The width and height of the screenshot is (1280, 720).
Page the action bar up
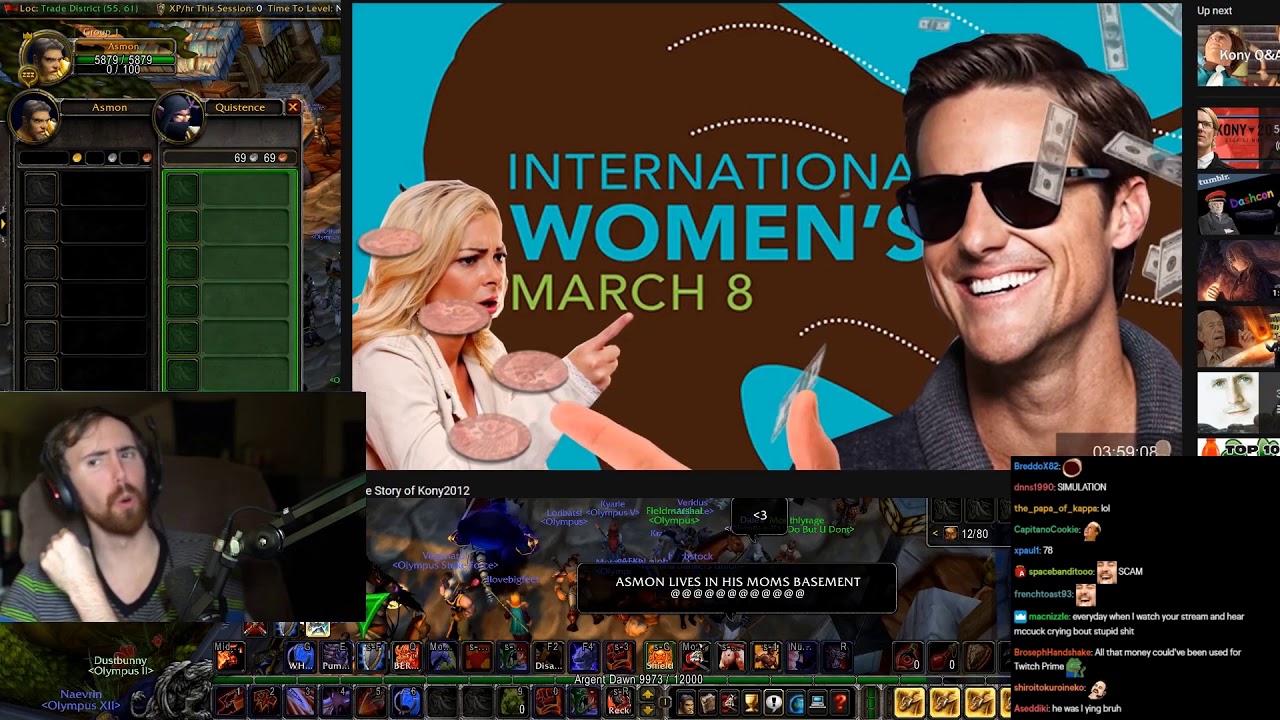pos(647,694)
